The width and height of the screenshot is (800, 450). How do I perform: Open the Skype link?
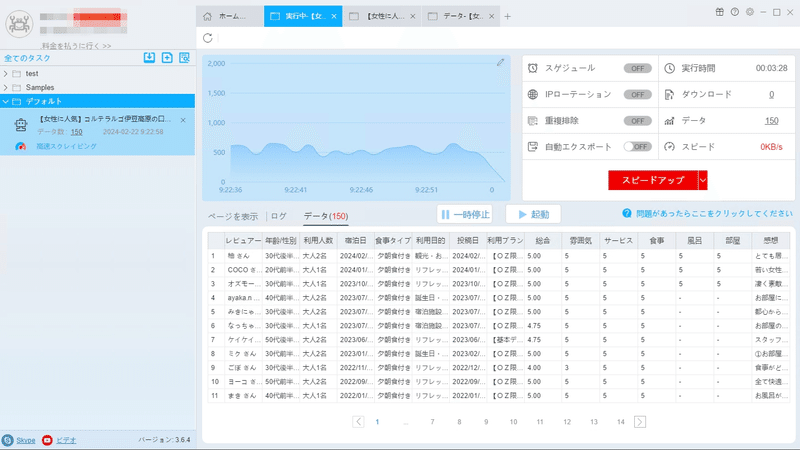coord(26,440)
